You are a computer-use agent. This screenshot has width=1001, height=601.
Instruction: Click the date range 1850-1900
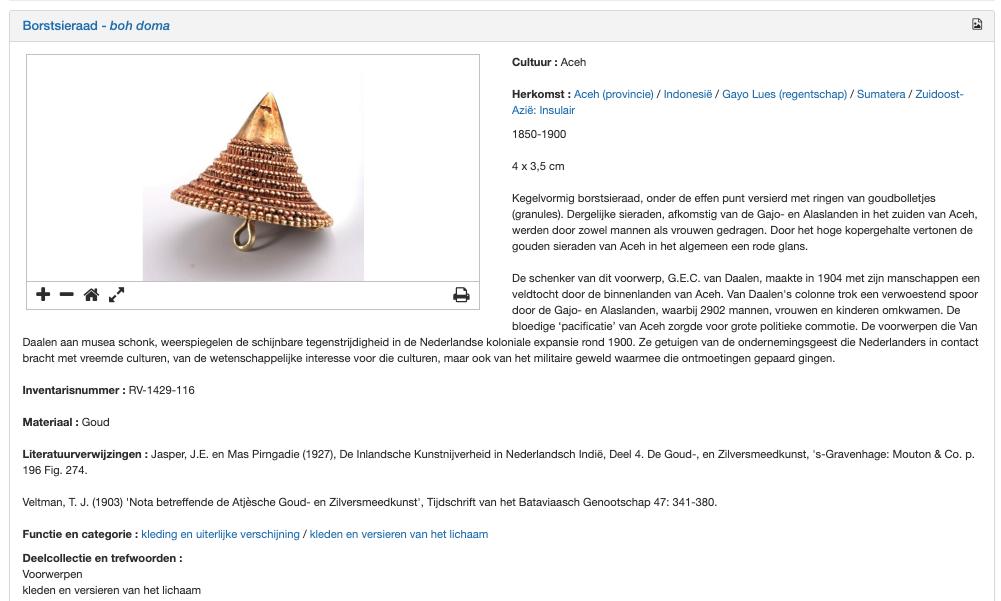(x=539, y=134)
